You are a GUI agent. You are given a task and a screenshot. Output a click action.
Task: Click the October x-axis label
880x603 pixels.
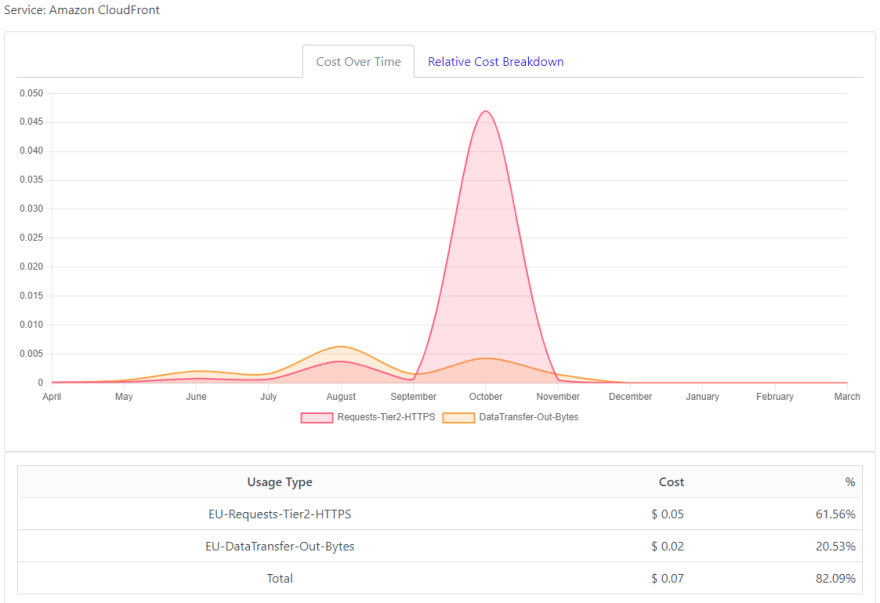pyautogui.click(x=485, y=396)
